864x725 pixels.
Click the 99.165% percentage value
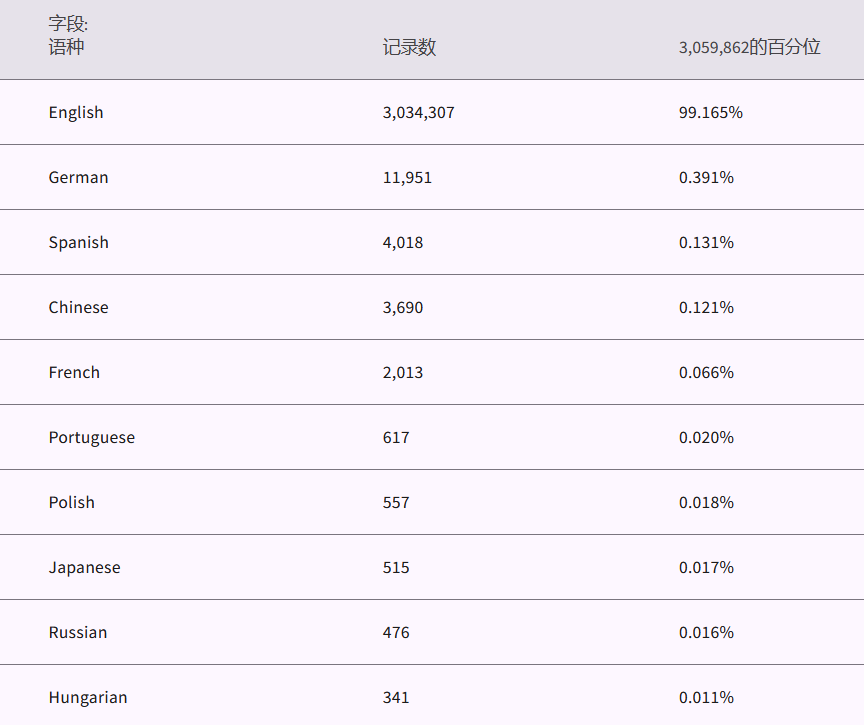pos(710,113)
